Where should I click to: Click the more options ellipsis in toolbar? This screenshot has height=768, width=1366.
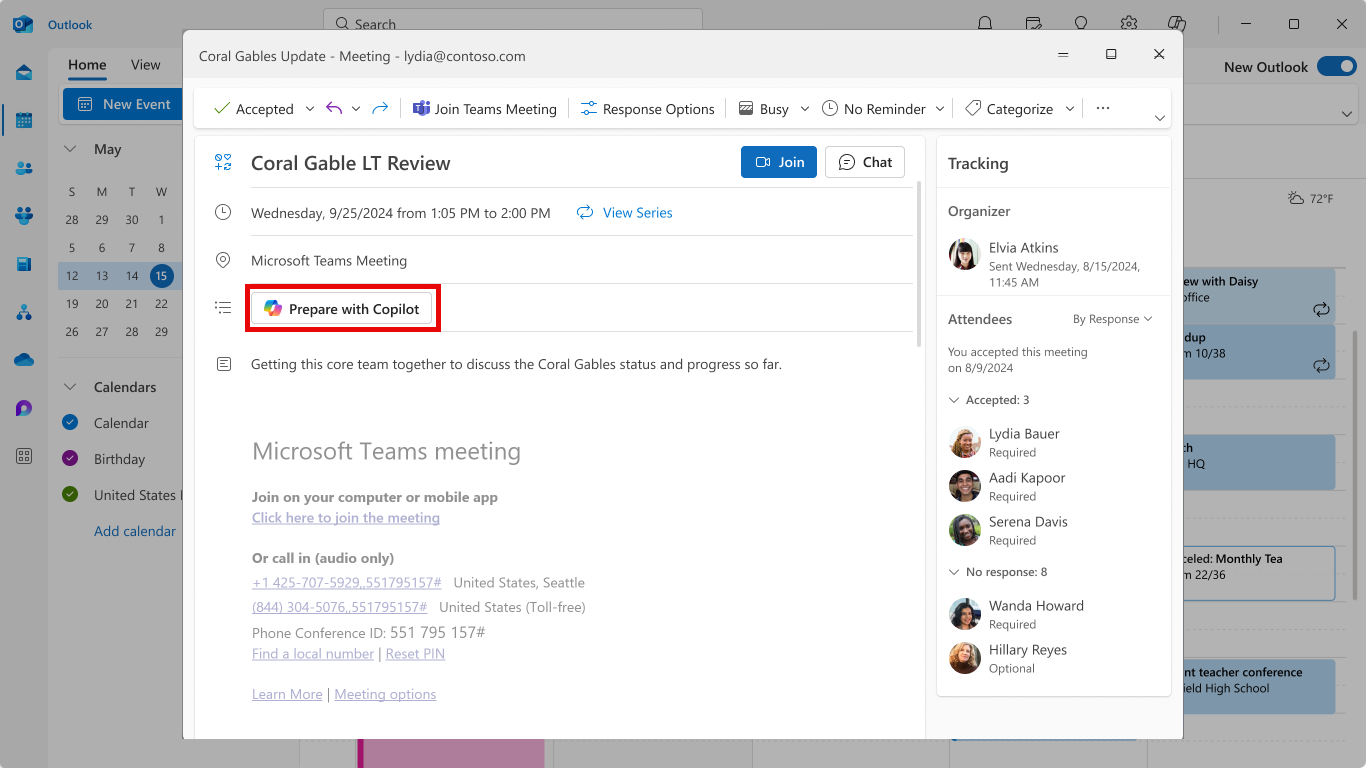coord(1102,109)
